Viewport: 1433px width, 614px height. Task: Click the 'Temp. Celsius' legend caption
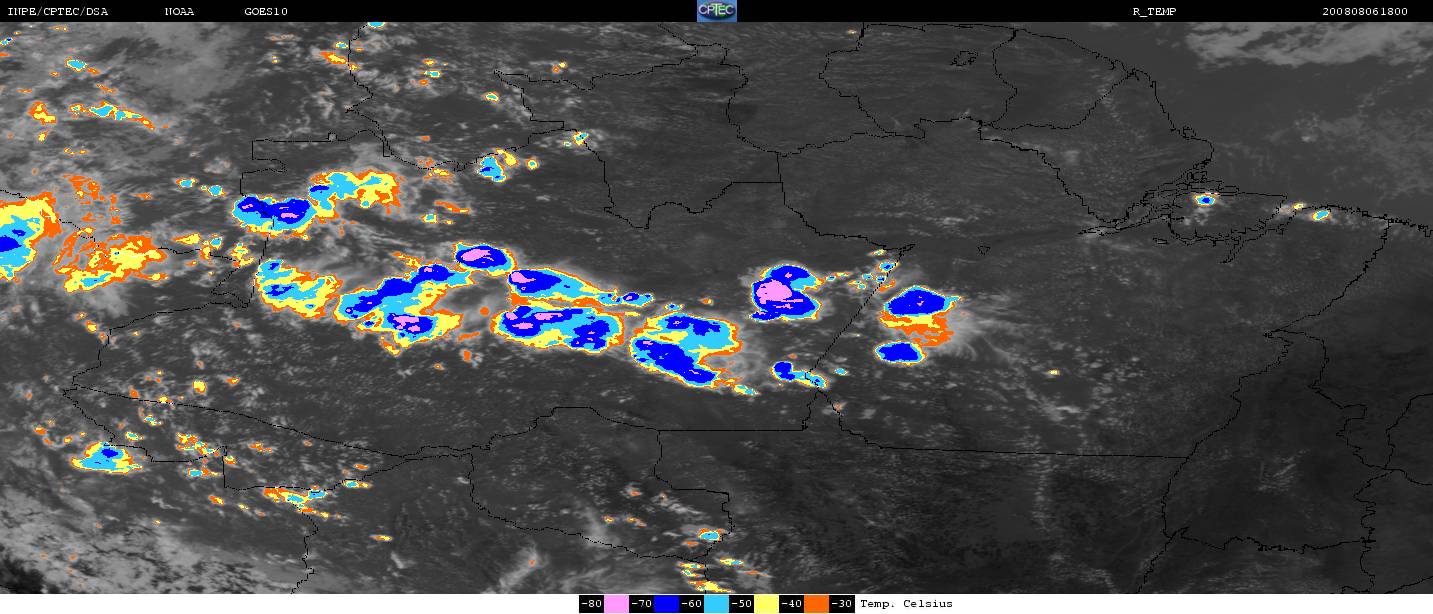pyautogui.click(x=906, y=604)
